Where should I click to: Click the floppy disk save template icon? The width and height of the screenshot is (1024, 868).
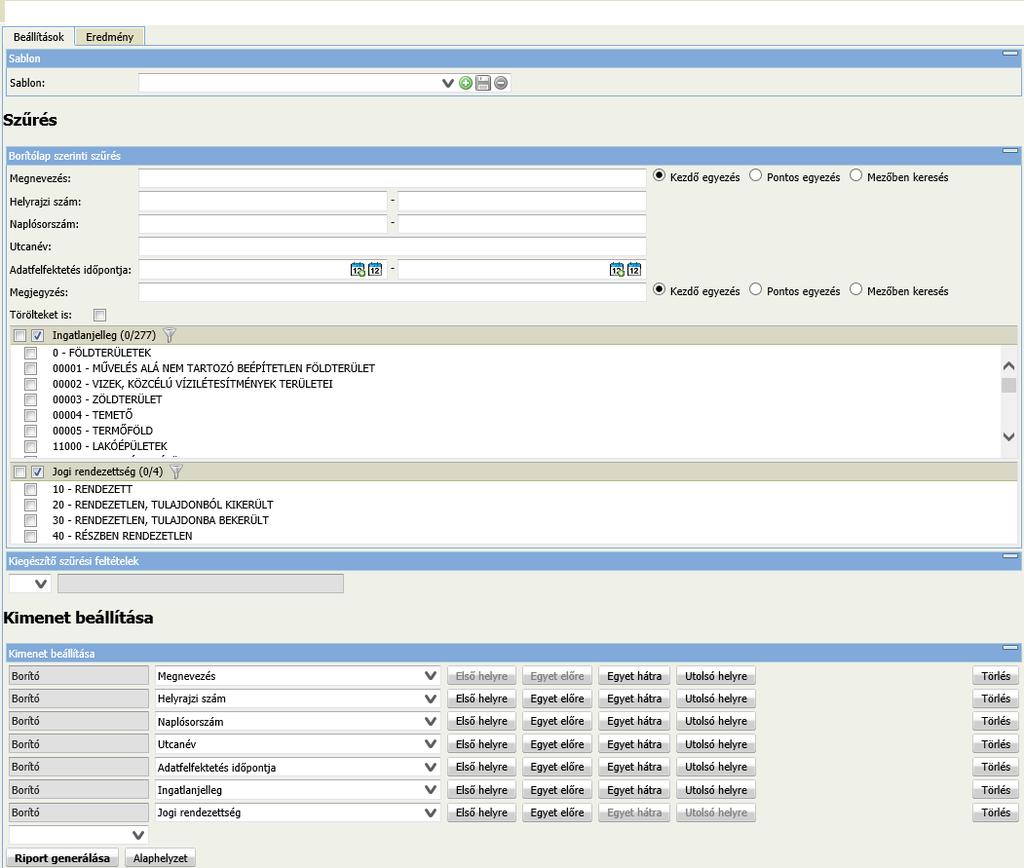tap(483, 83)
